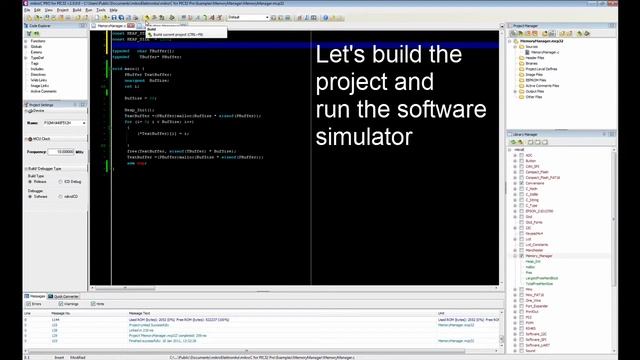Click the Save file toolbar icon

pyautogui.click(x=114, y=18)
